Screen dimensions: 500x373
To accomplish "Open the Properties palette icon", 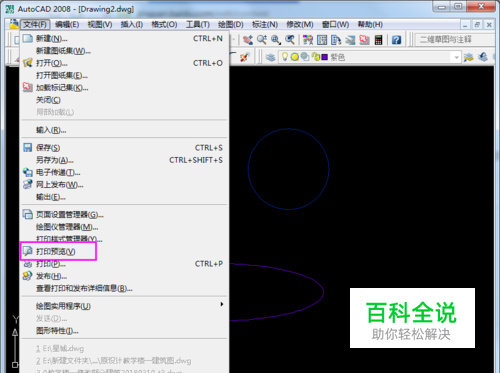I will click(308, 40).
